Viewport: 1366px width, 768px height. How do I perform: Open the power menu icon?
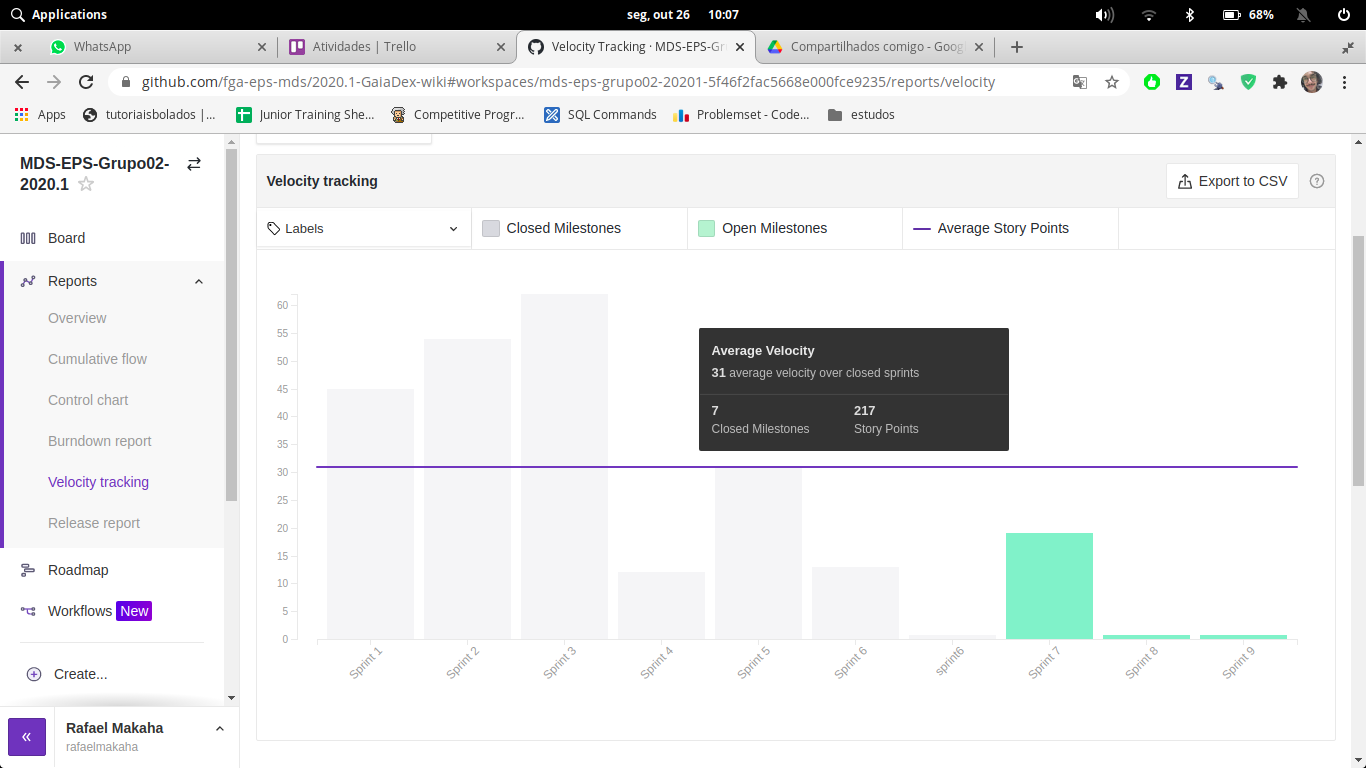pyautogui.click(x=1344, y=15)
